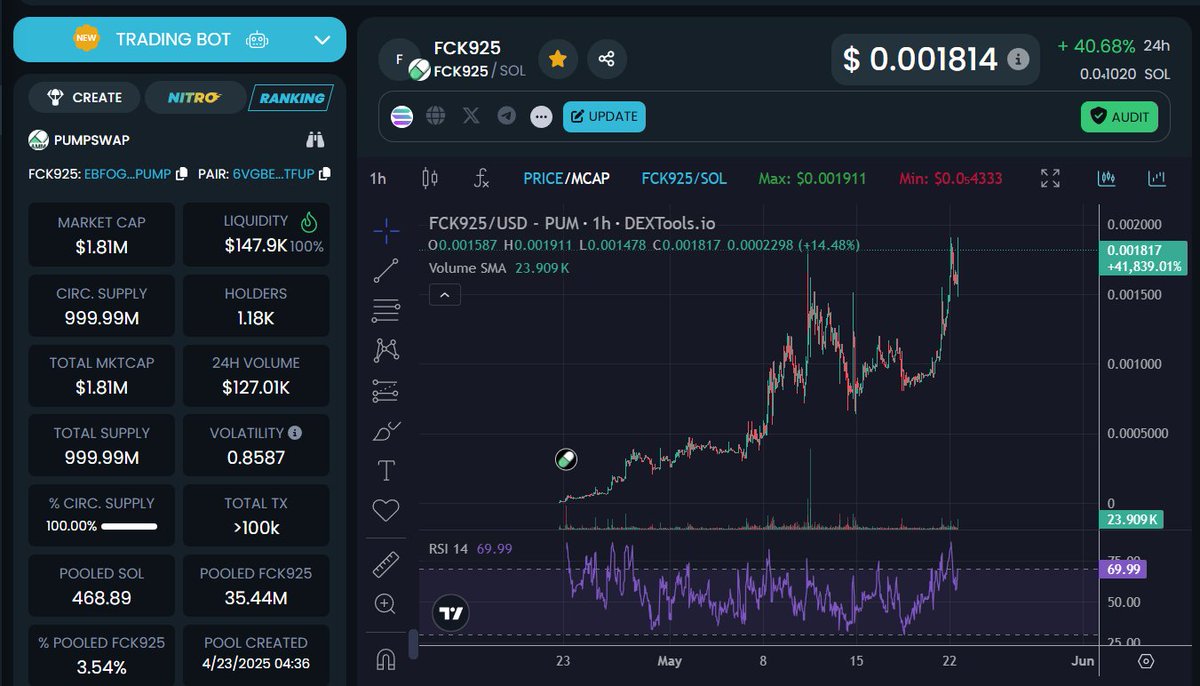Expand the TRADING BOT dropdown
This screenshot has height=686, width=1200.
[x=322, y=39]
